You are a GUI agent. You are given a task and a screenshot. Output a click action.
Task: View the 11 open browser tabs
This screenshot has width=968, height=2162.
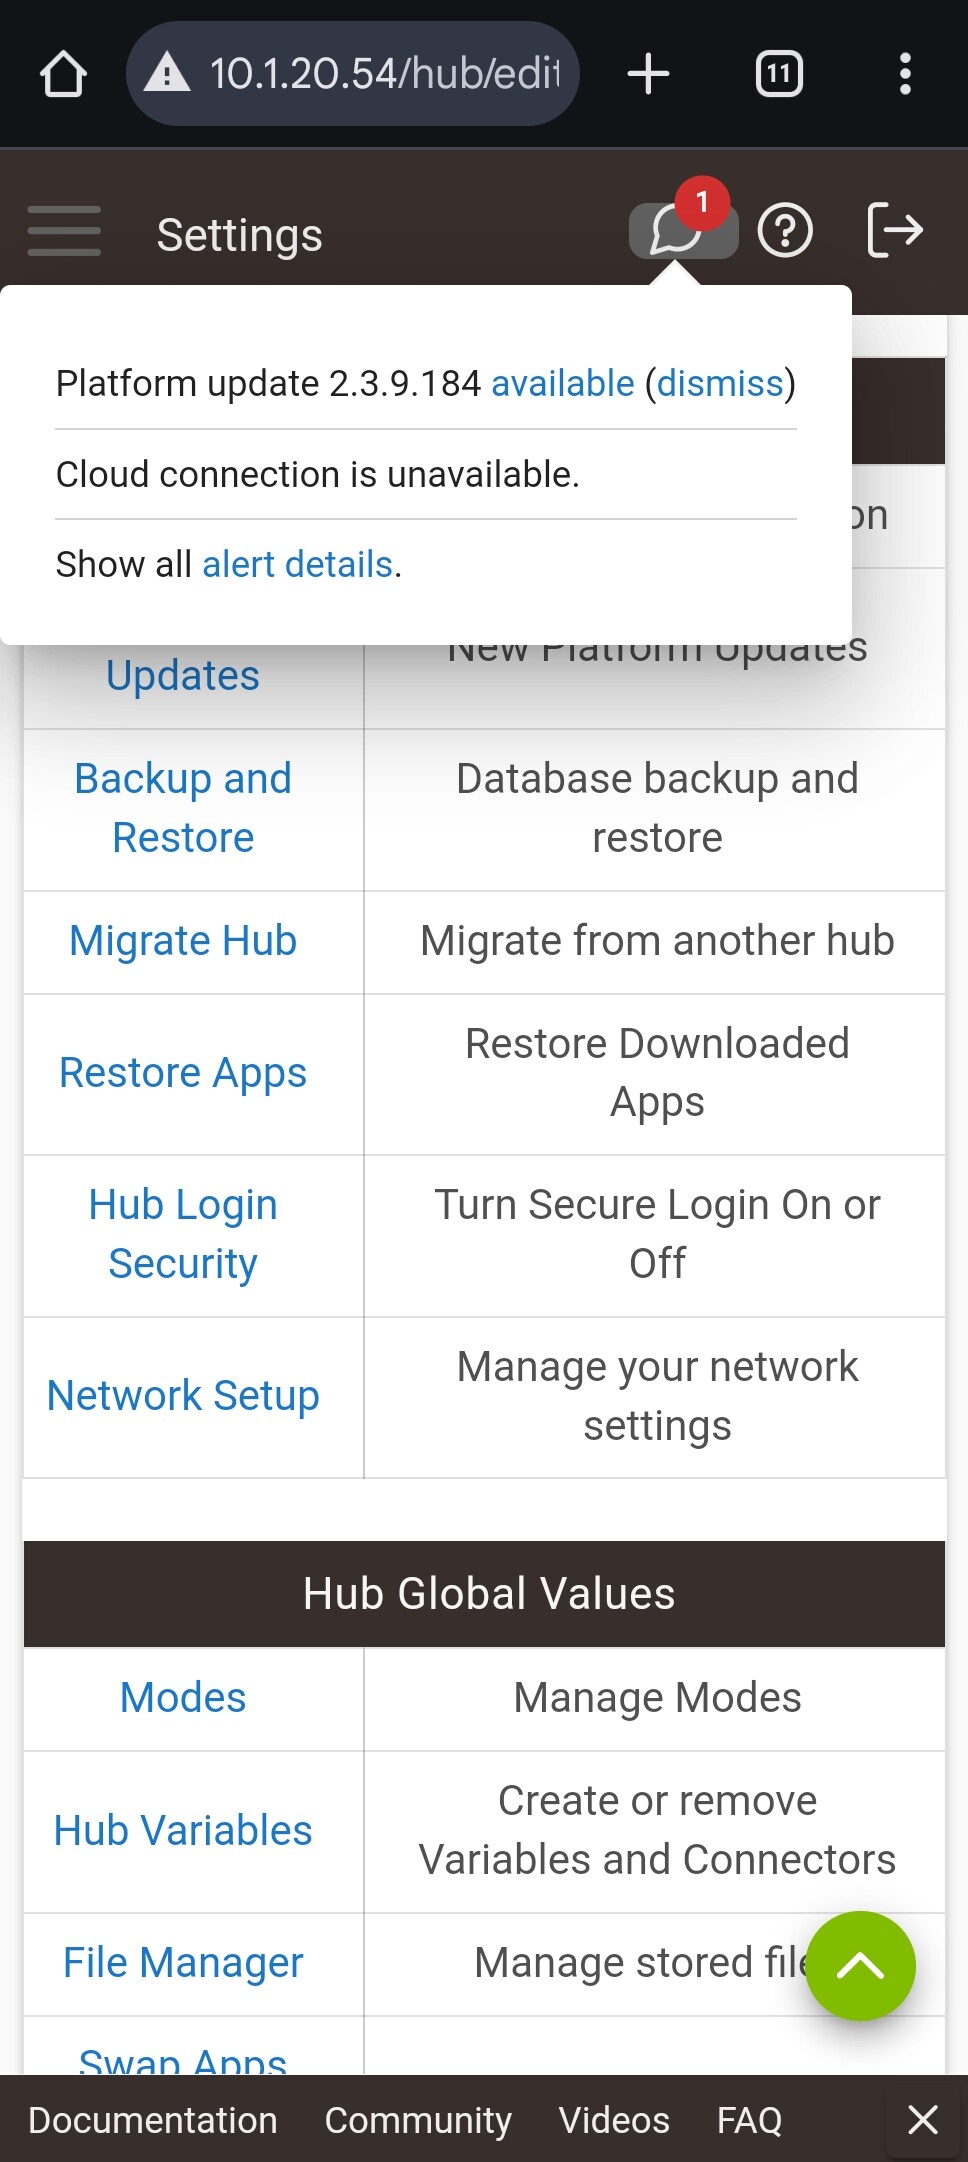tap(778, 73)
